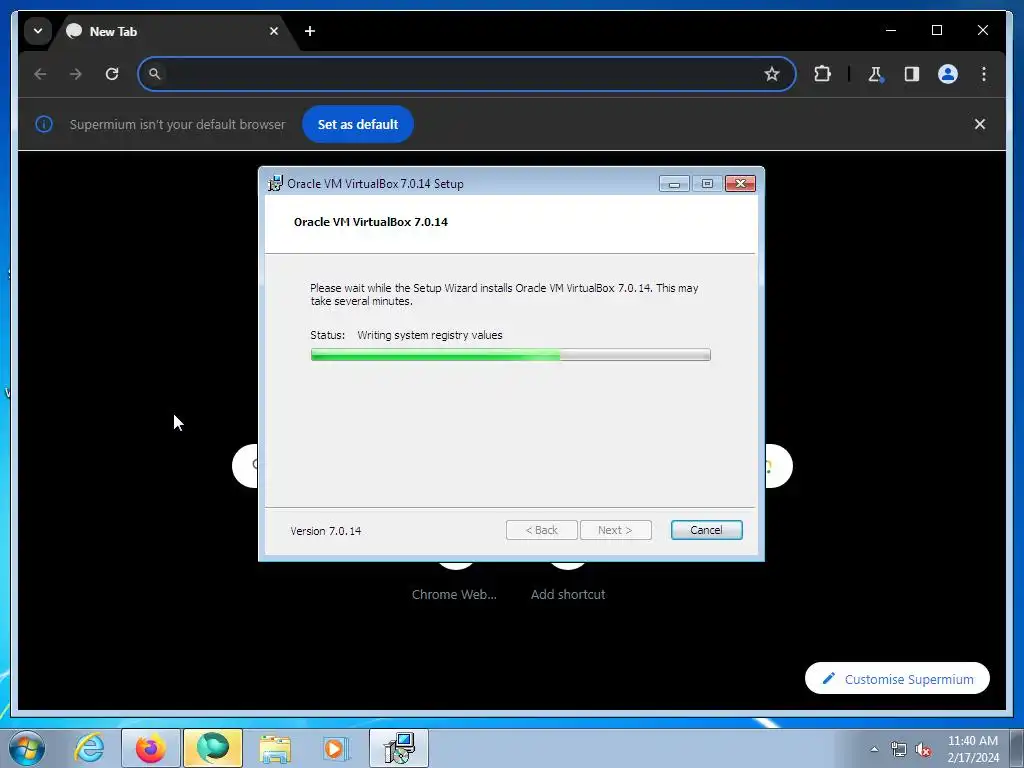Viewport: 1024px width, 768px height.
Task: Open Customise Supermium
Action: point(897,679)
